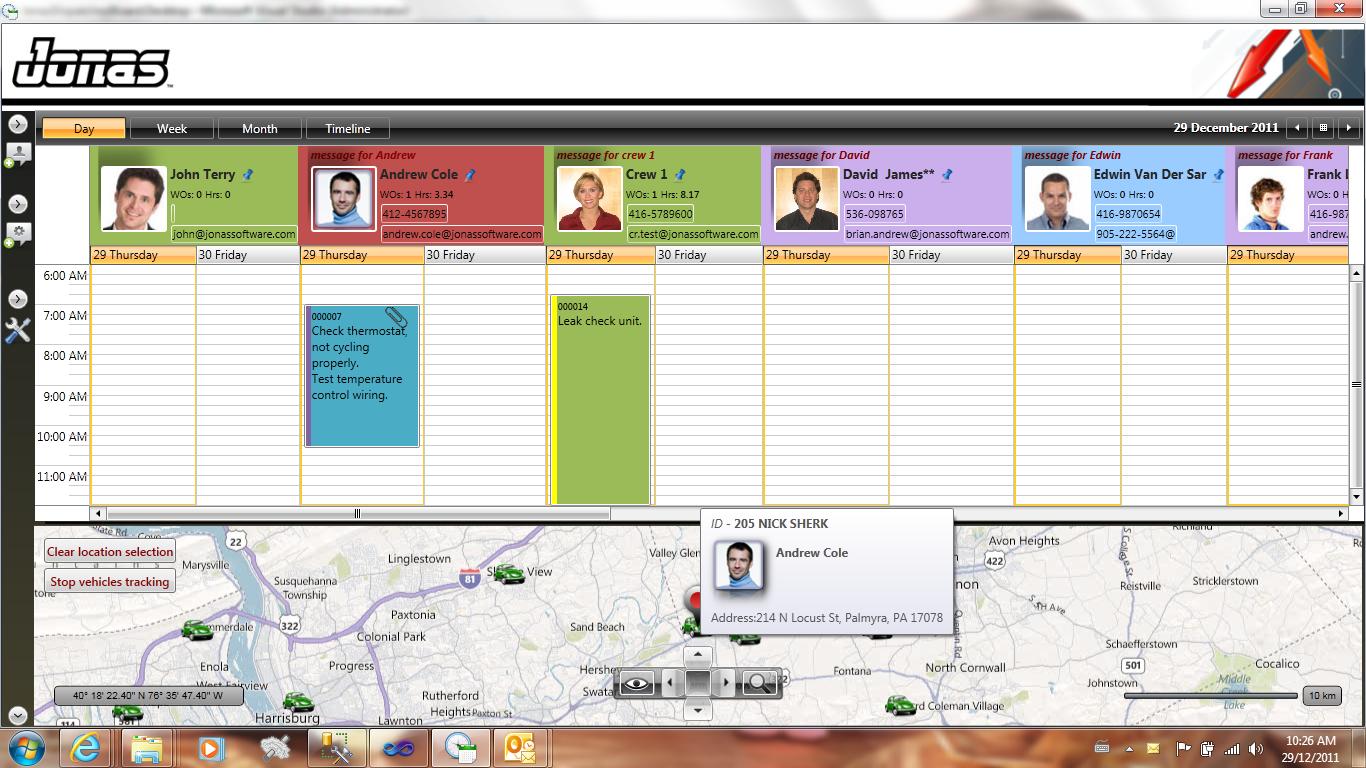Open work order 000007 Check thermostat
The height and width of the screenshot is (768, 1366).
[362, 376]
